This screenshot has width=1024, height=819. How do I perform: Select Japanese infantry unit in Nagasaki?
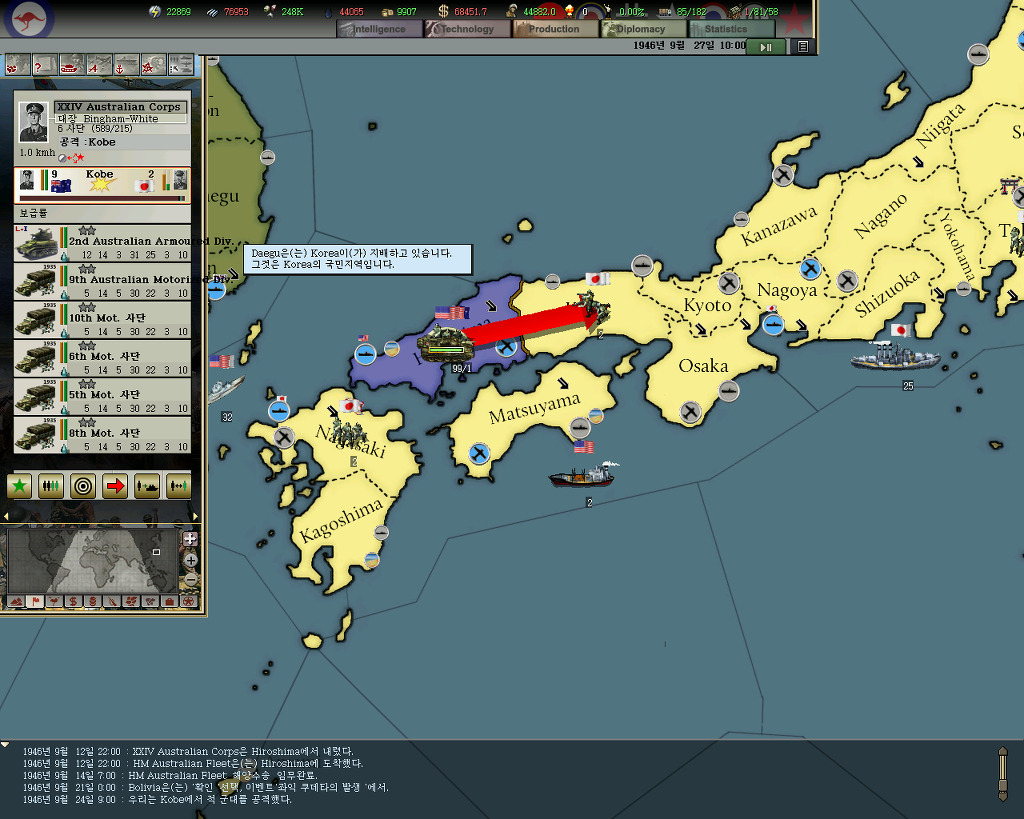click(347, 431)
